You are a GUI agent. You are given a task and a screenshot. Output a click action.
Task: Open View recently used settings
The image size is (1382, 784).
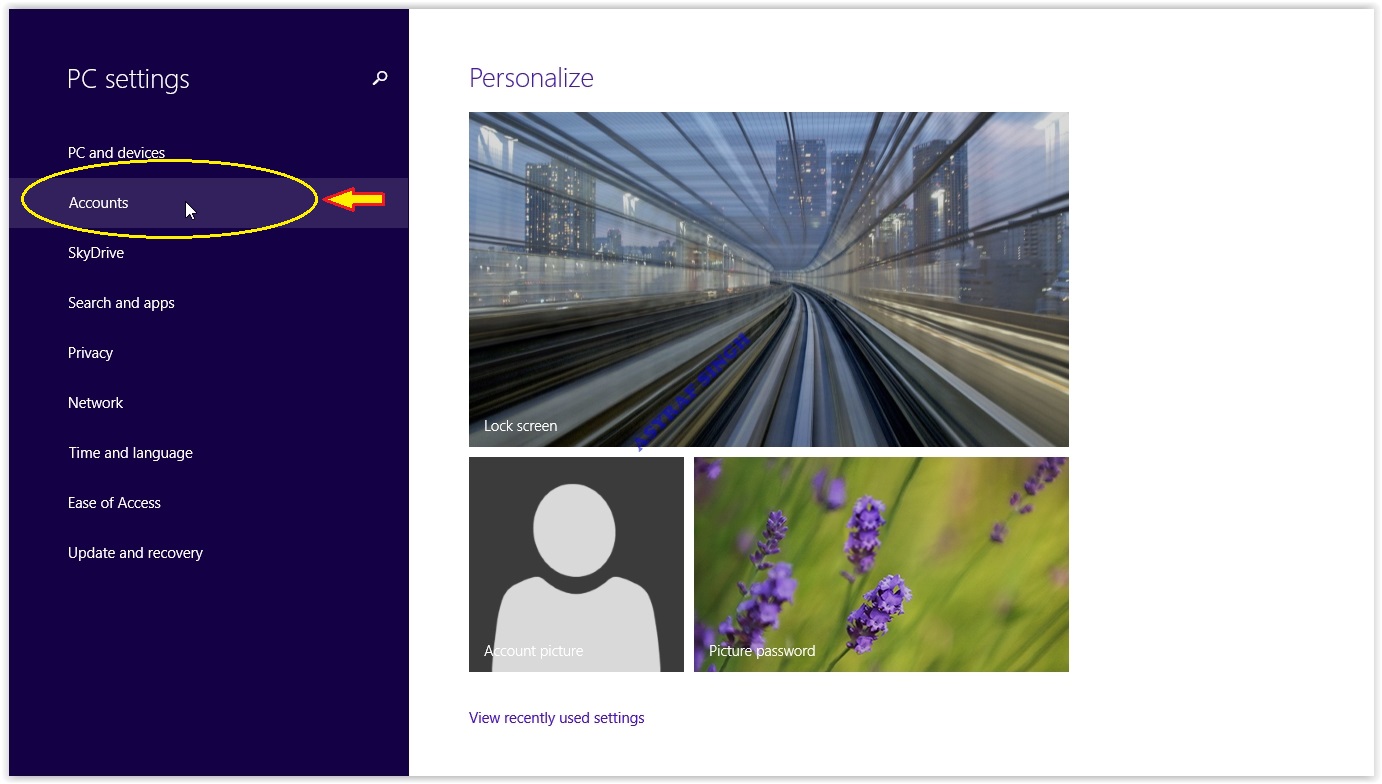click(557, 717)
